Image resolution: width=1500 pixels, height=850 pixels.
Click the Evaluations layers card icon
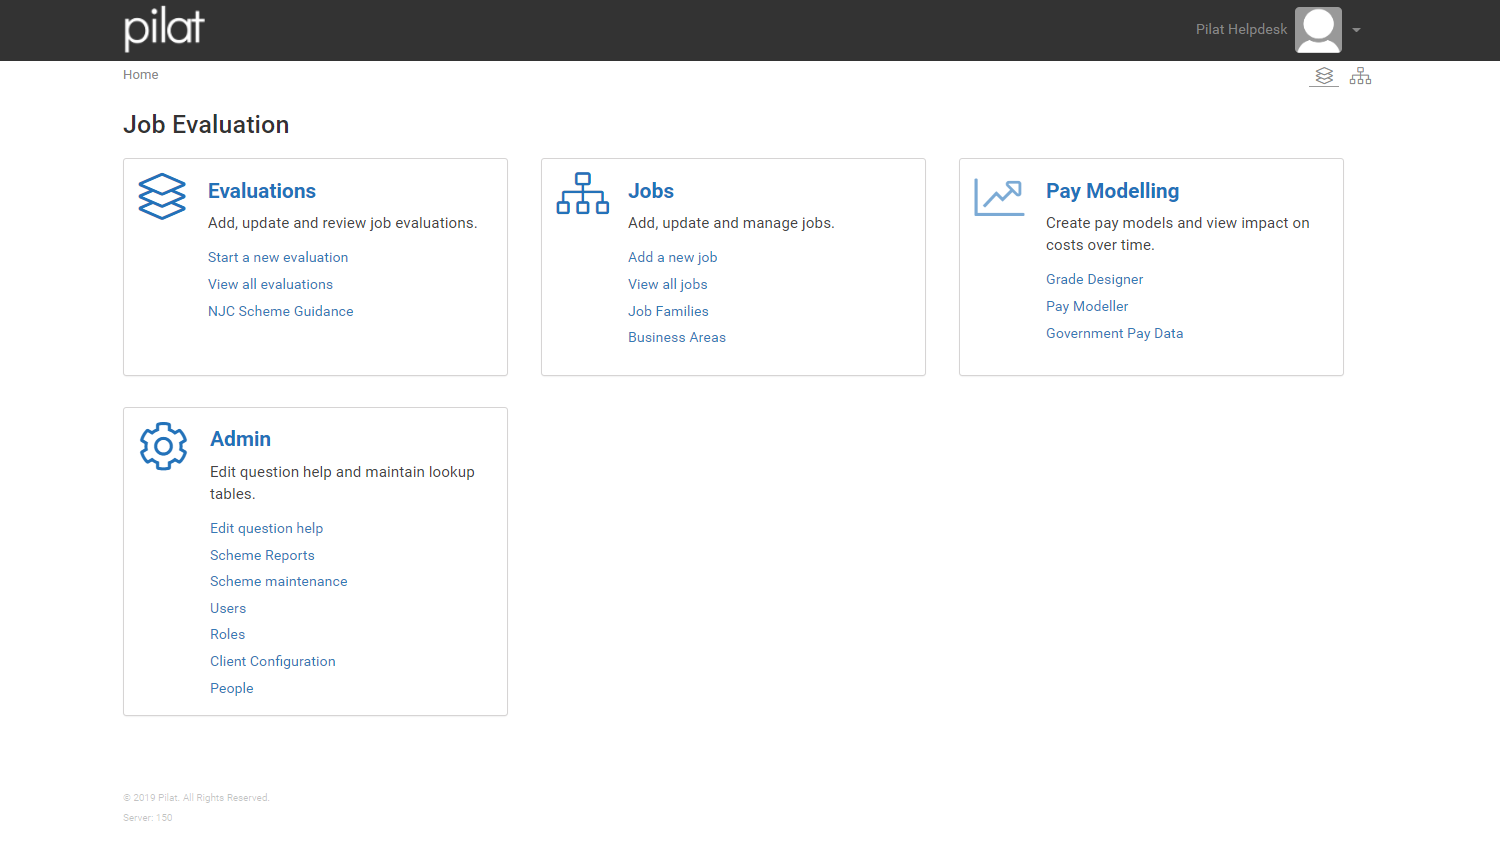(x=162, y=196)
